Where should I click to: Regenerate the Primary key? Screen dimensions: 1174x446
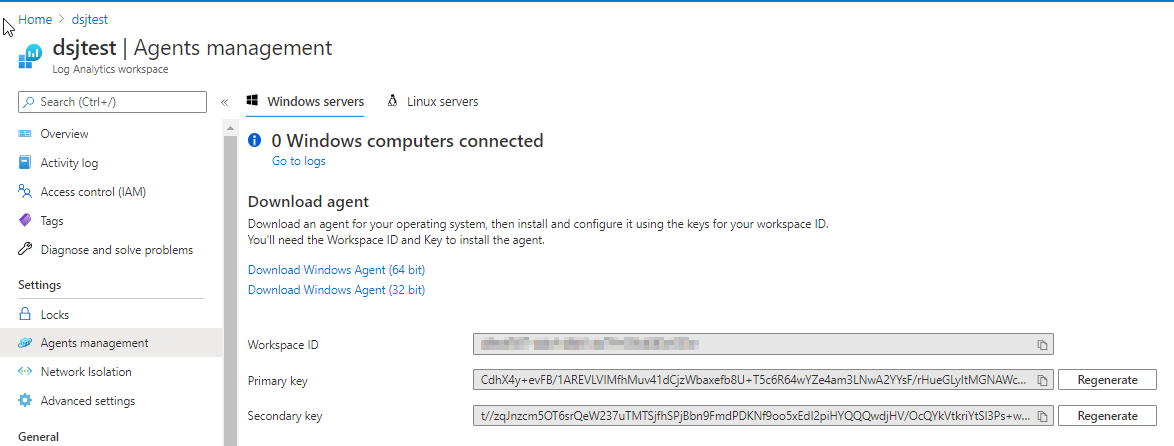1107,380
